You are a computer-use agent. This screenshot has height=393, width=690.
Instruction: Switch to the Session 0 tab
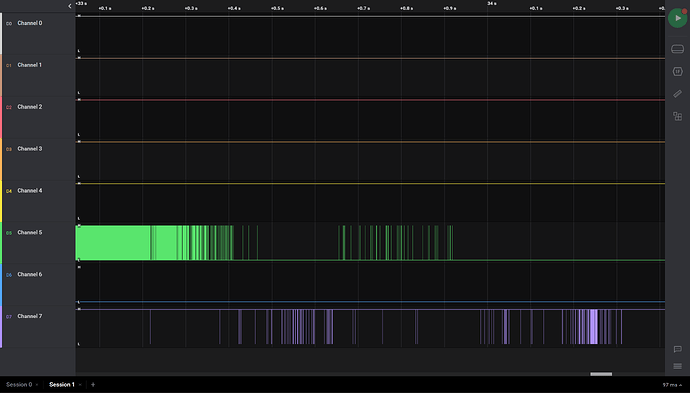coord(19,385)
